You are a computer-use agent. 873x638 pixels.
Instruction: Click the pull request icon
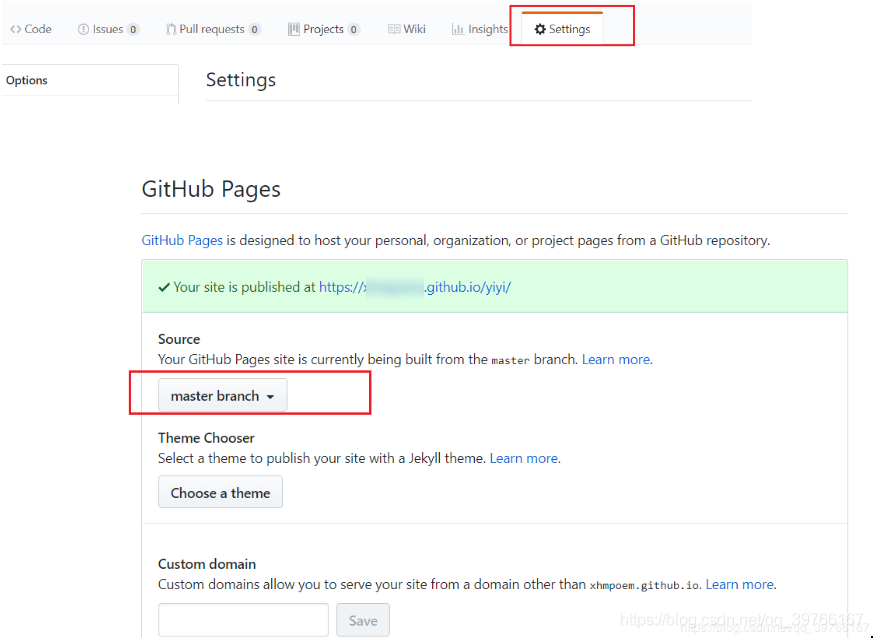click(x=170, y=29)
